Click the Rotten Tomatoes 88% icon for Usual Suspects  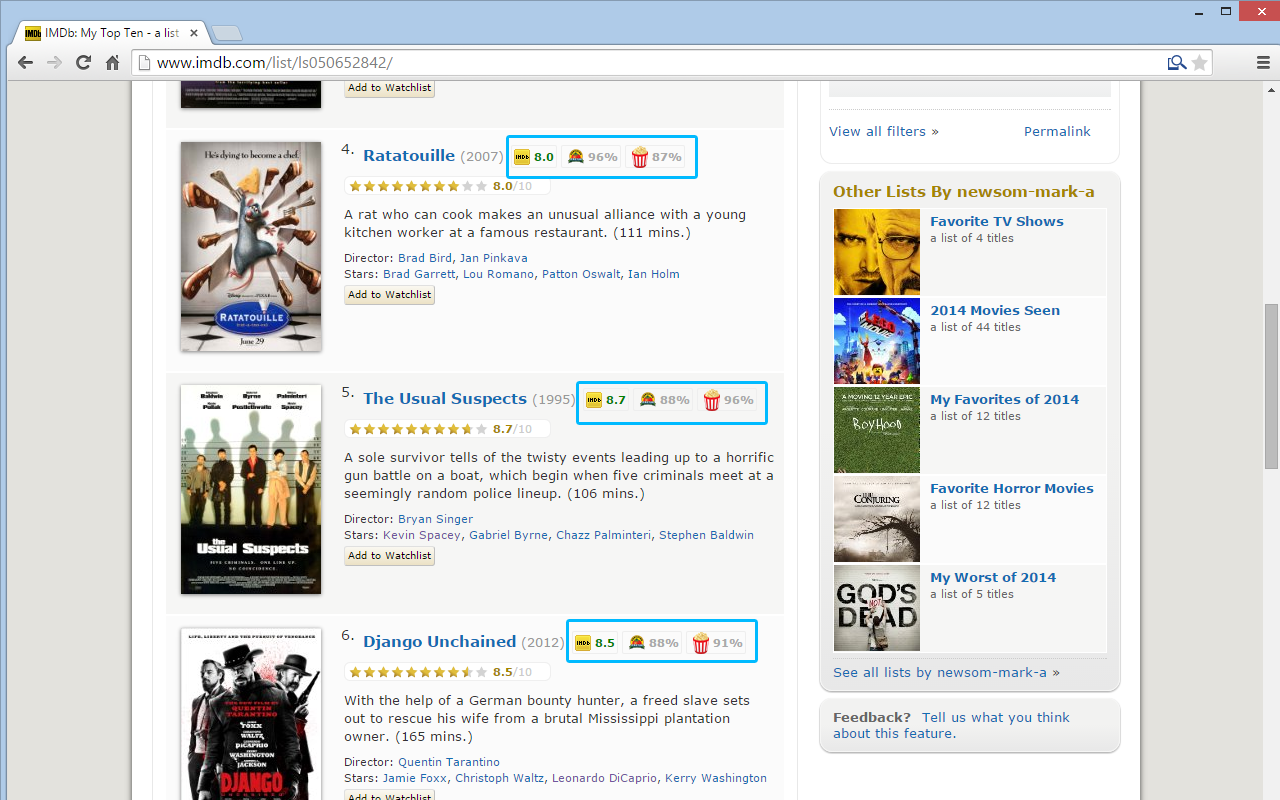(648, 400)
